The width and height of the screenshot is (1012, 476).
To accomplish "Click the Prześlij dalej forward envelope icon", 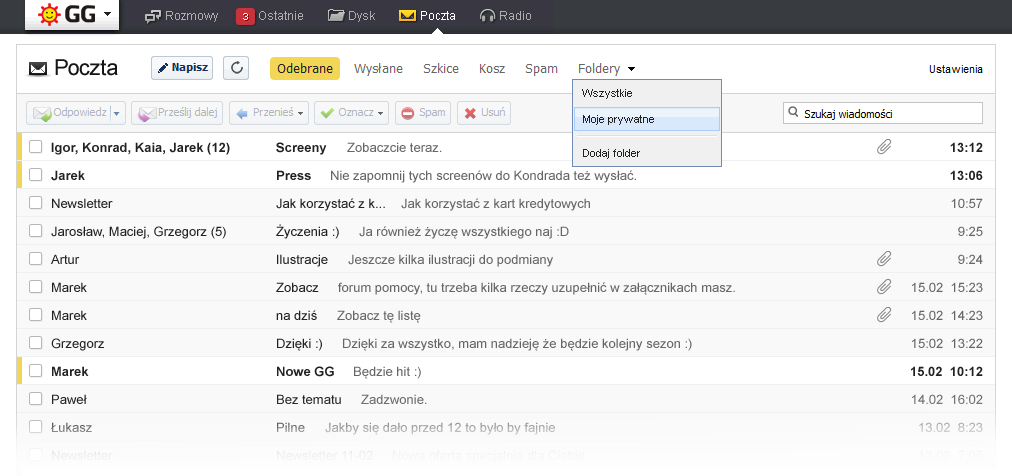I will pyautogui.click(x=147, y=114).
